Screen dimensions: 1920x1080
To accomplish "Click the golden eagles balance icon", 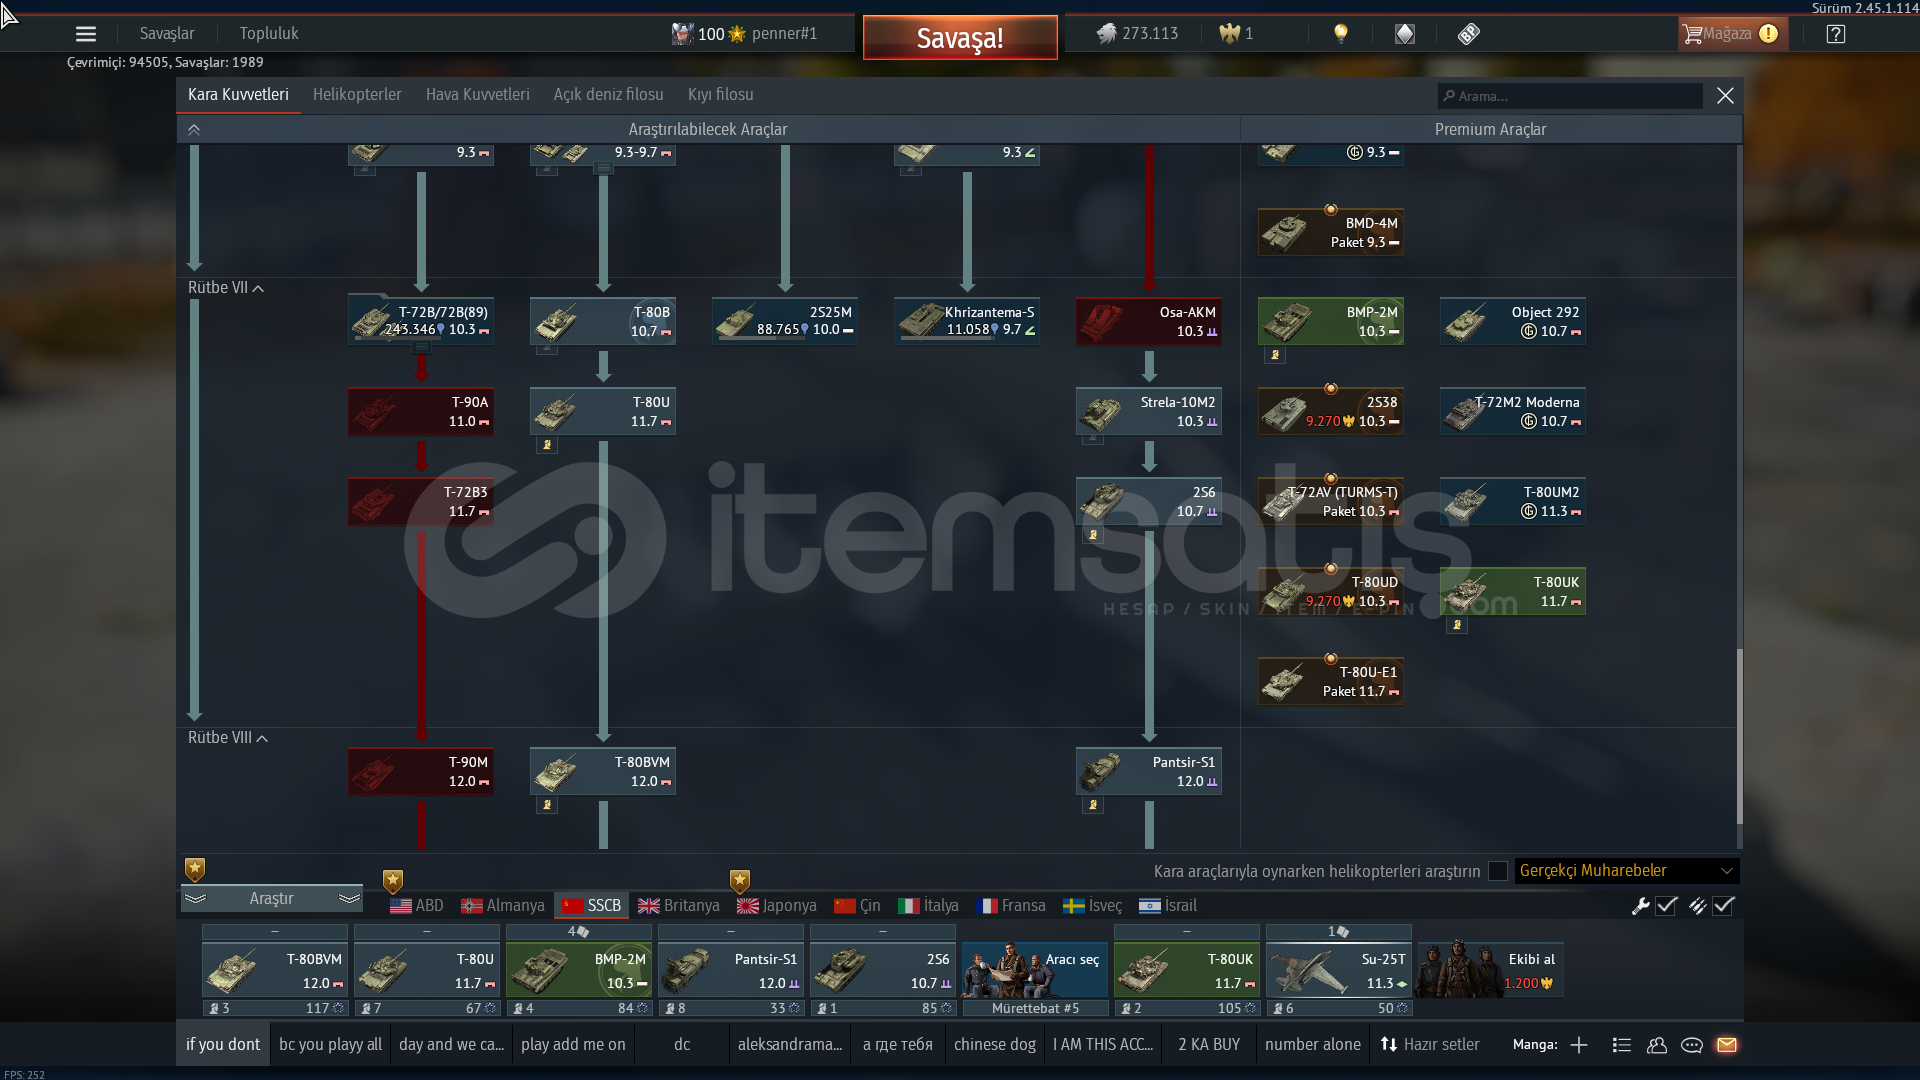I will (x=1230, y=34).
